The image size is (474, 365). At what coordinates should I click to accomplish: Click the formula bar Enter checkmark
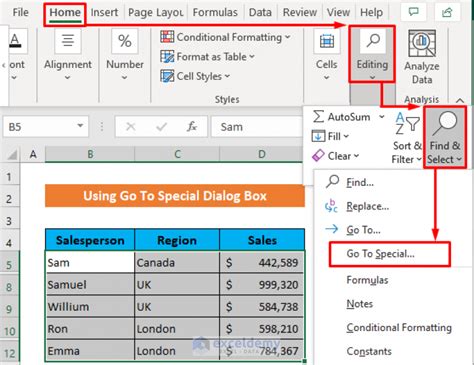(162, 127)
